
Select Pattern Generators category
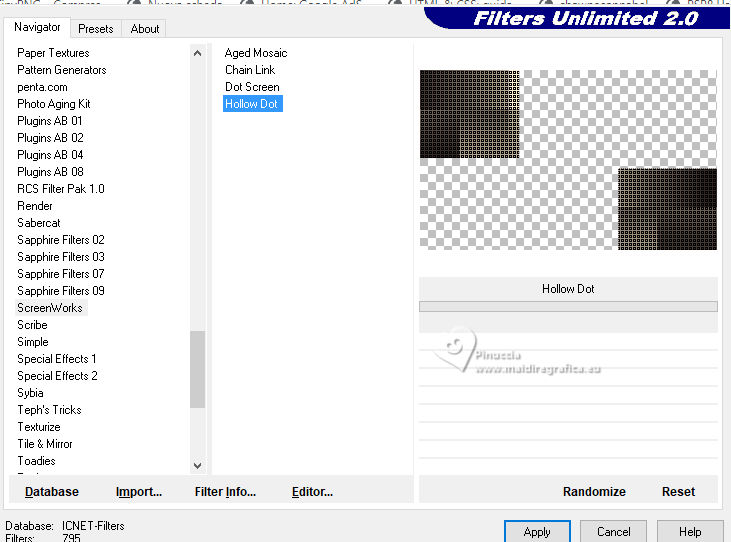(62, 70)
